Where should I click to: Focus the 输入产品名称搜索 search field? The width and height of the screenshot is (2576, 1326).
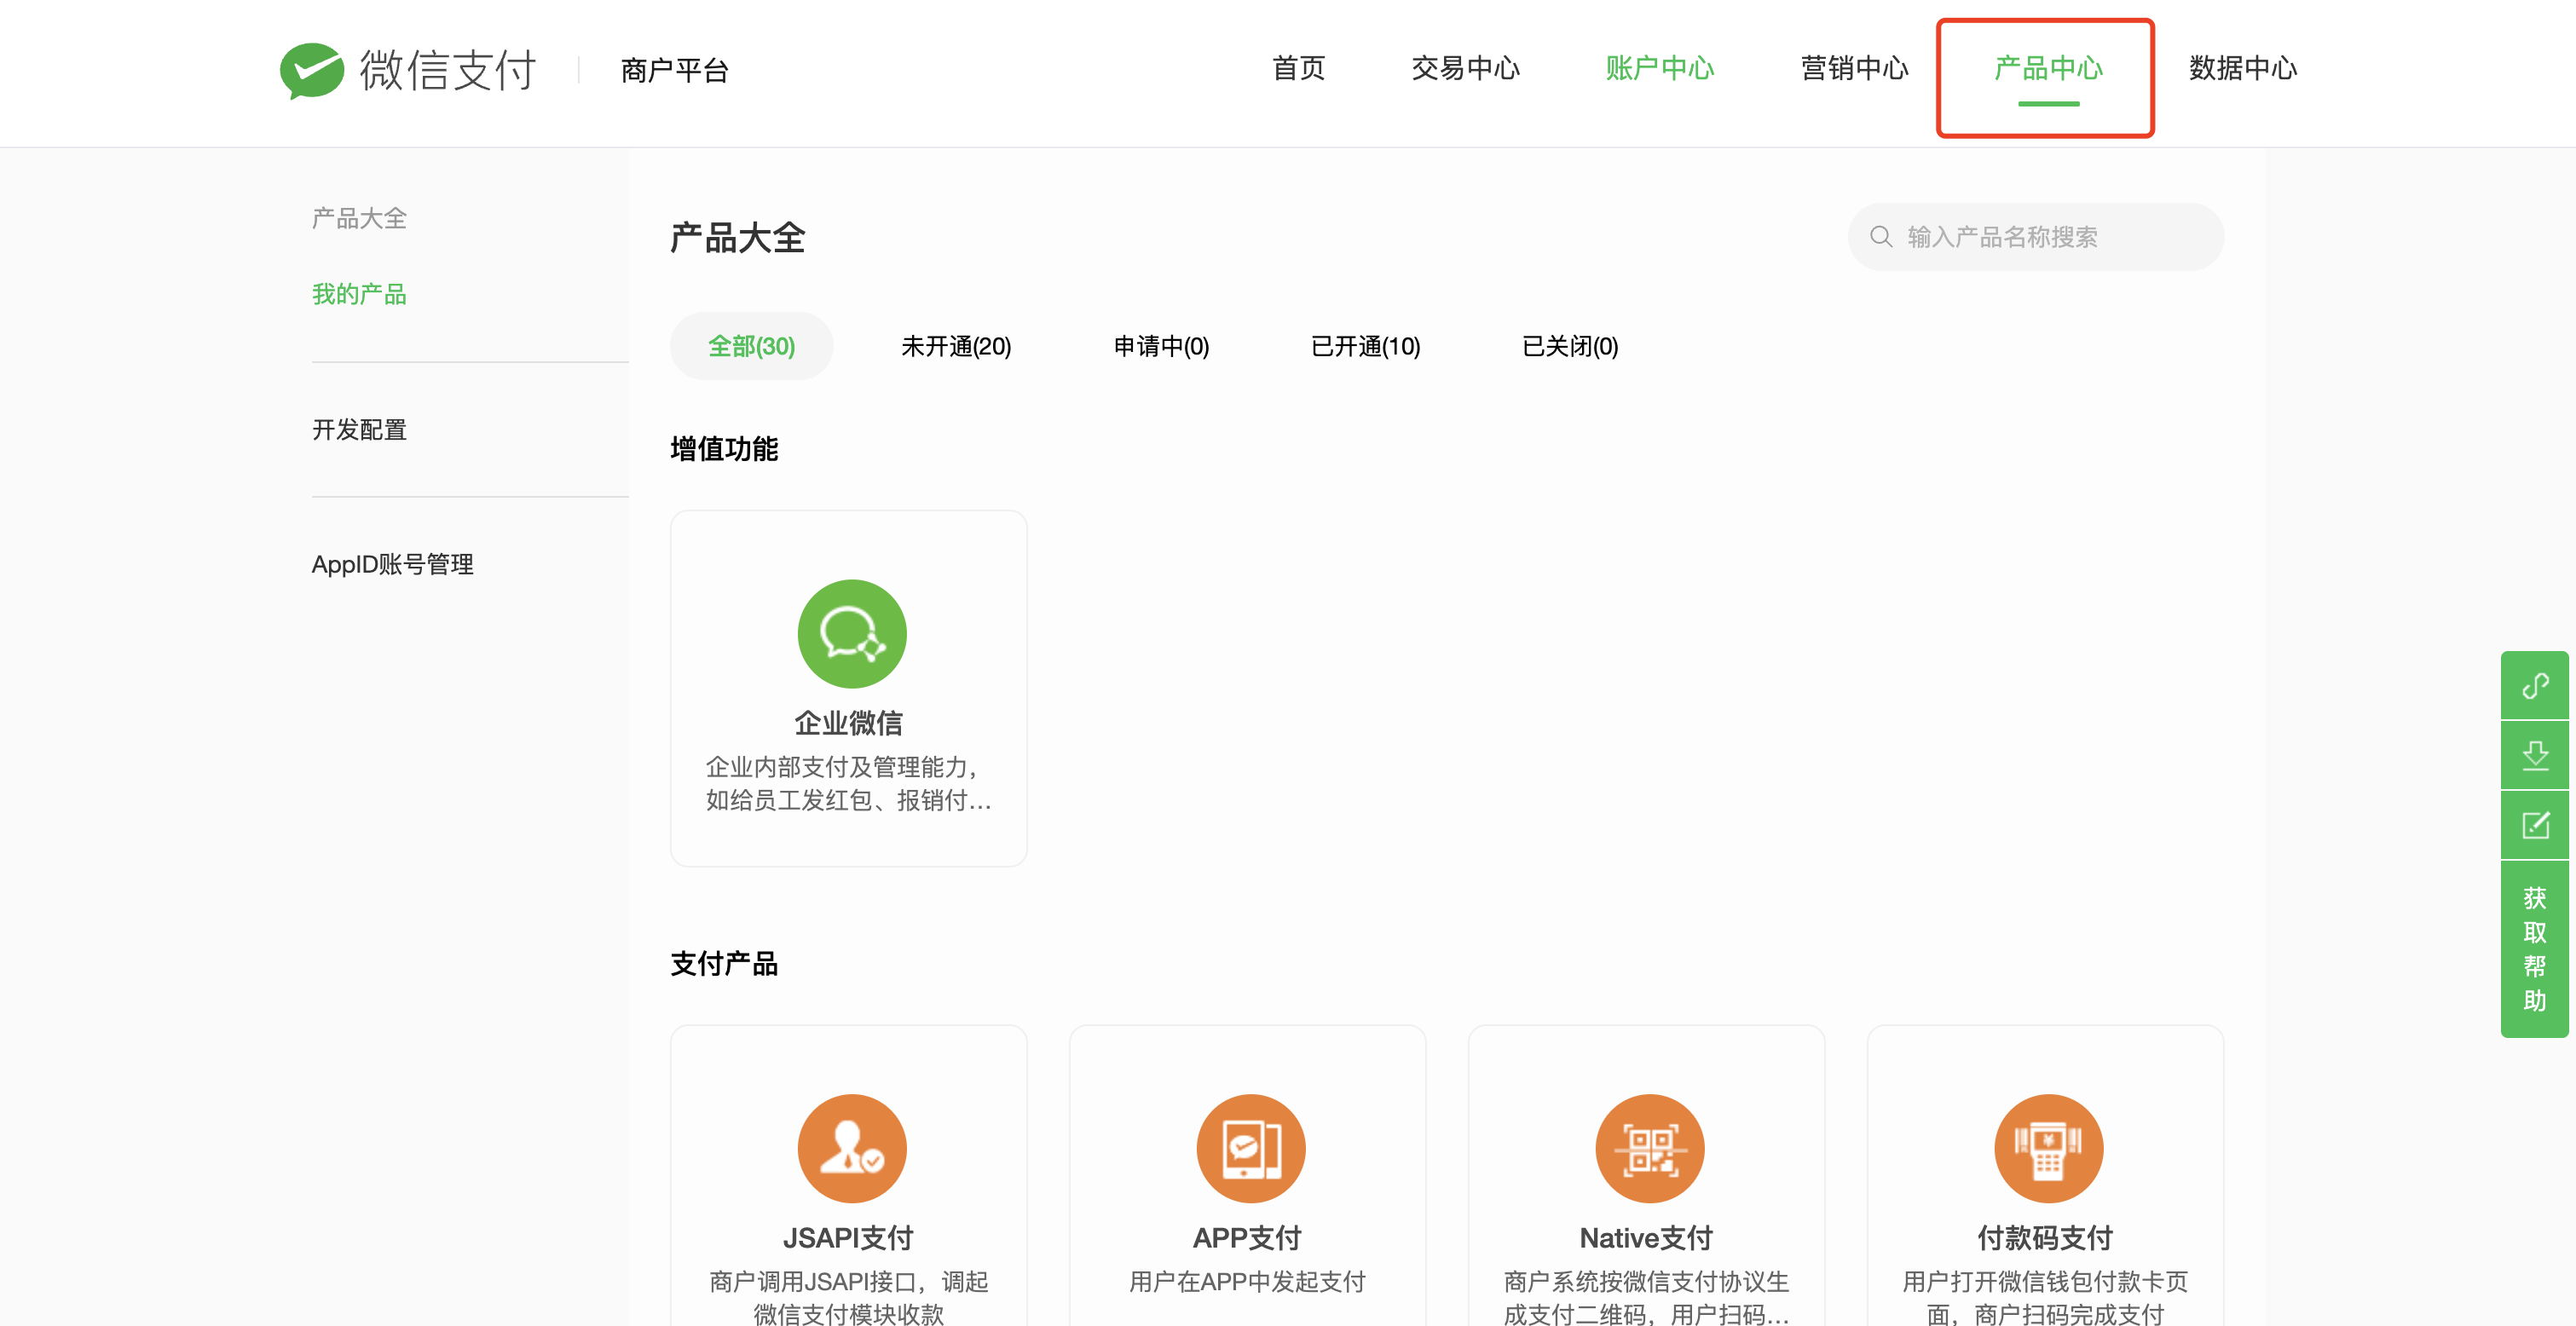point(2035,237)
